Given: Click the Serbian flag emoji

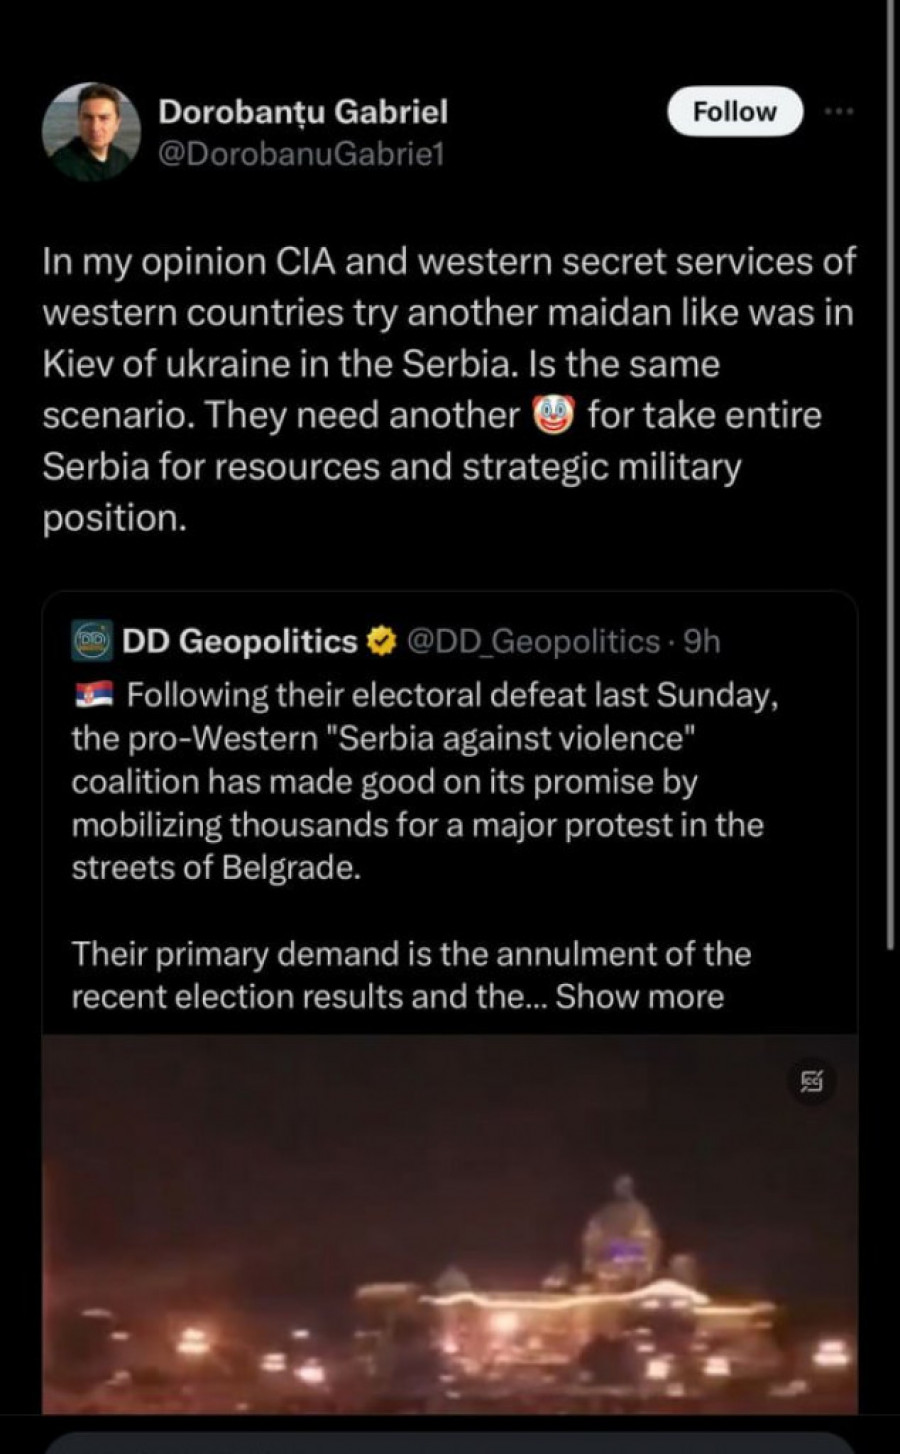Looking at the screenshot, I should (x=95, y=694).
